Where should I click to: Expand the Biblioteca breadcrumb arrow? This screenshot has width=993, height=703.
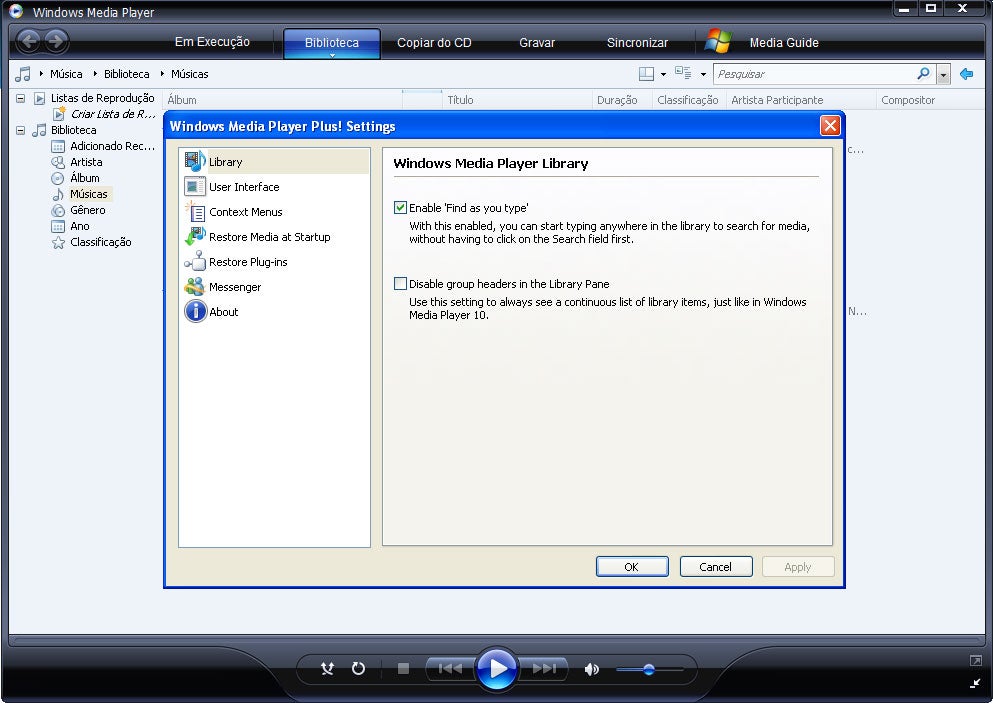pyautogui.click(x=95, y=73)
